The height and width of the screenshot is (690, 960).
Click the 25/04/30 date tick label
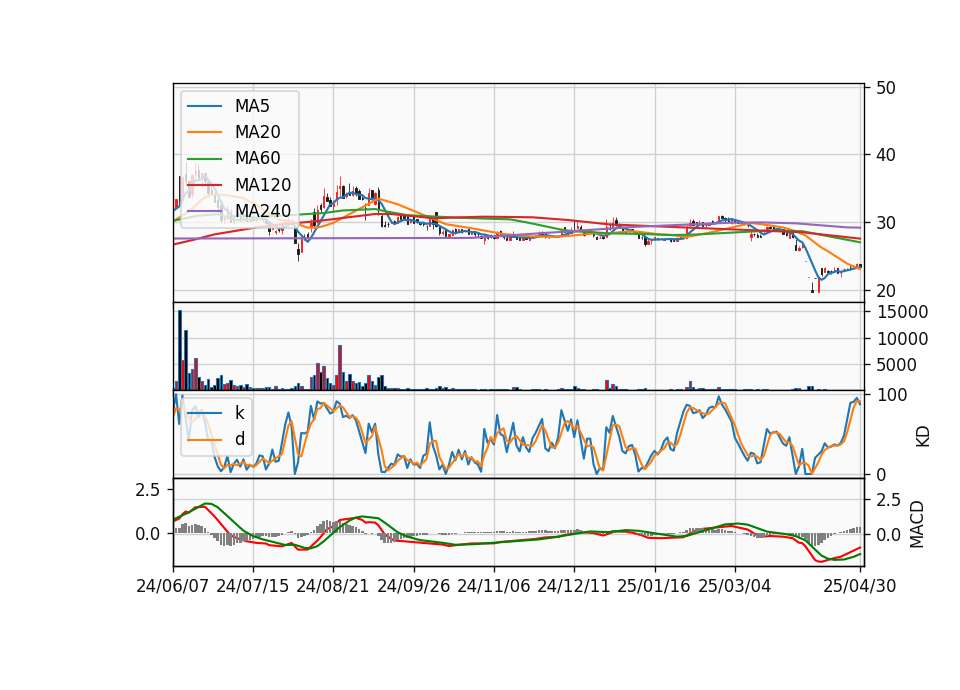pos(860,586)
